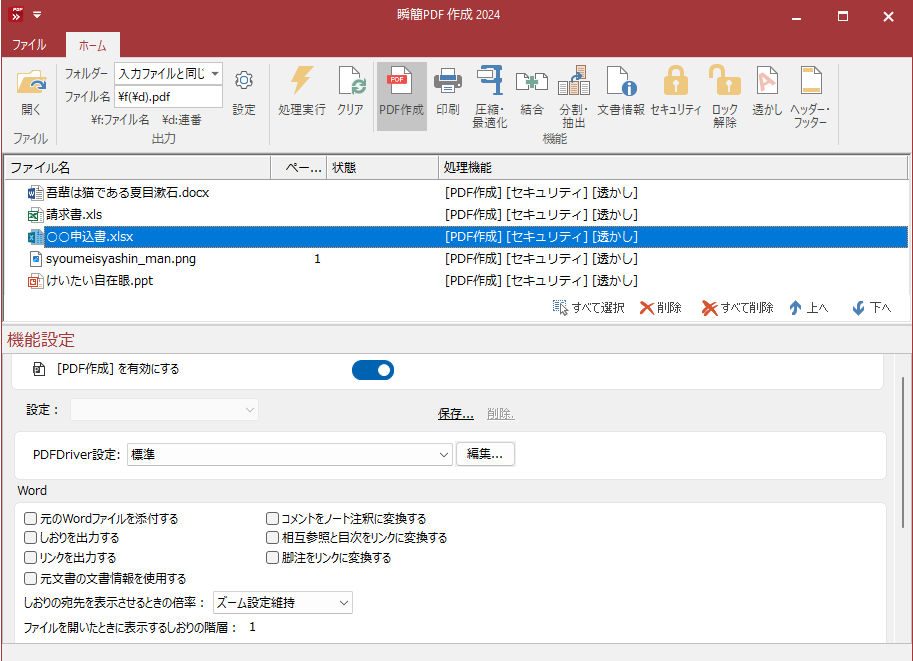
Task: Click the 保存... link to save settings
Action: point(455,412)
